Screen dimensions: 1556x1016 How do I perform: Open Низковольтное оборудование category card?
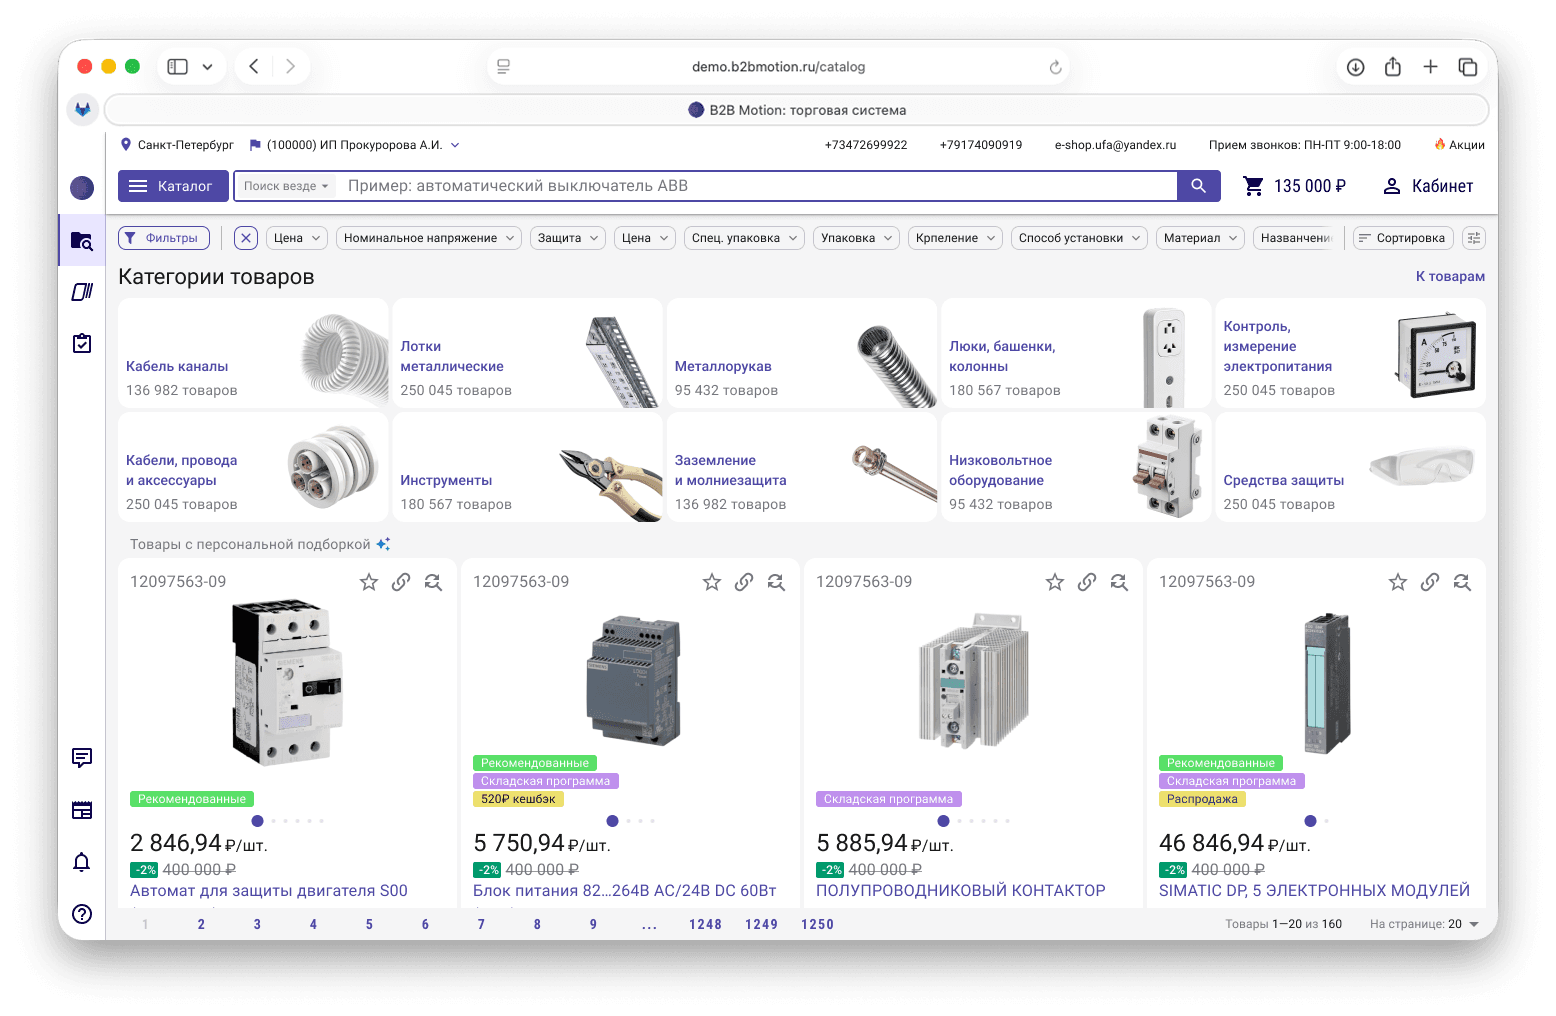tap(1076, 467)
